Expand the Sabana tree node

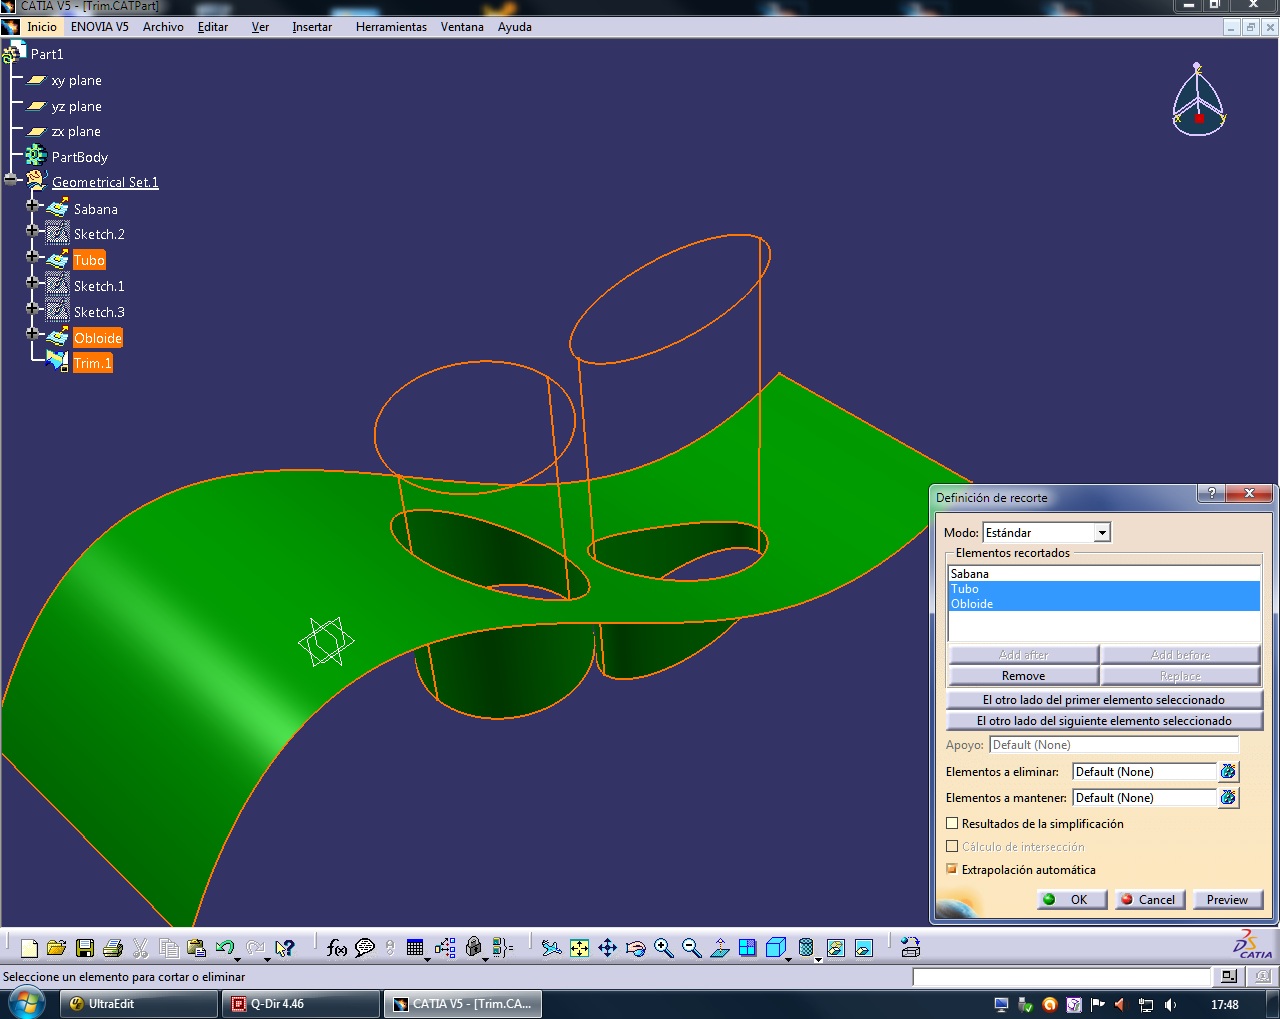[x=32, y=205]
